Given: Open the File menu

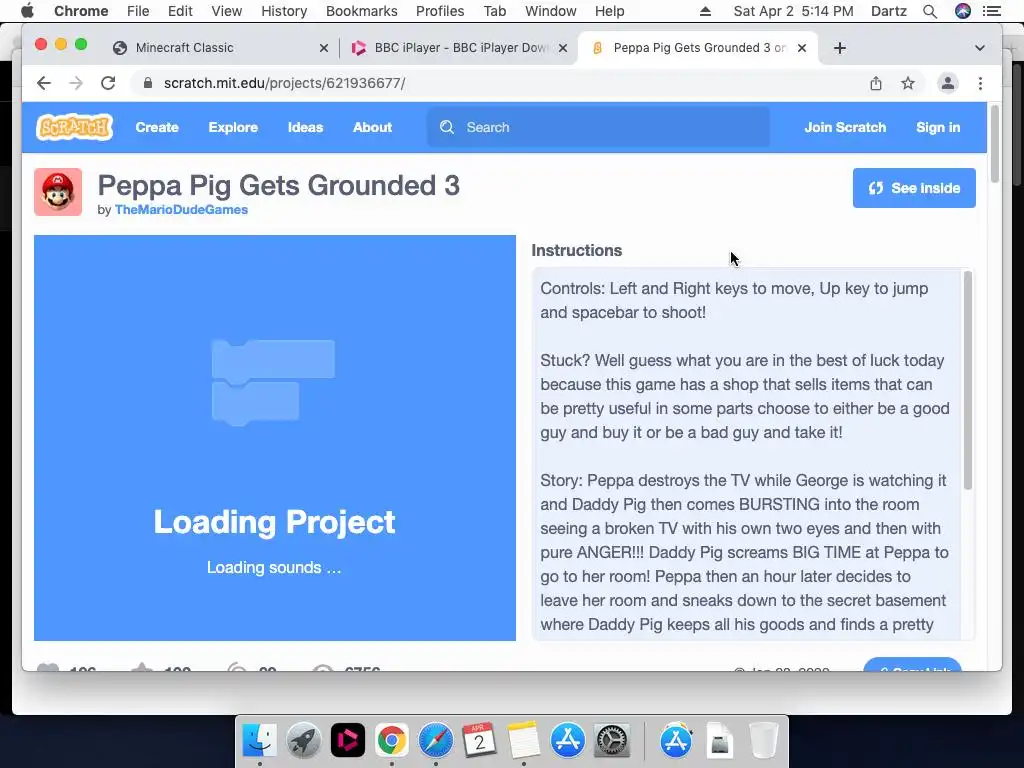Looking at the screenshot, I should point(138,11).
